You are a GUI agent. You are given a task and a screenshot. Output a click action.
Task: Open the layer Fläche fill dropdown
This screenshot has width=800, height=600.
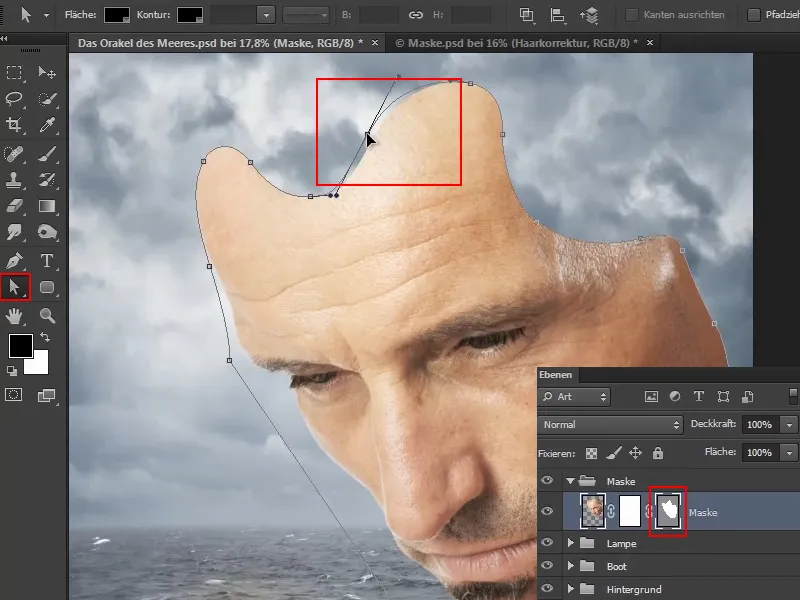[789, 453]
